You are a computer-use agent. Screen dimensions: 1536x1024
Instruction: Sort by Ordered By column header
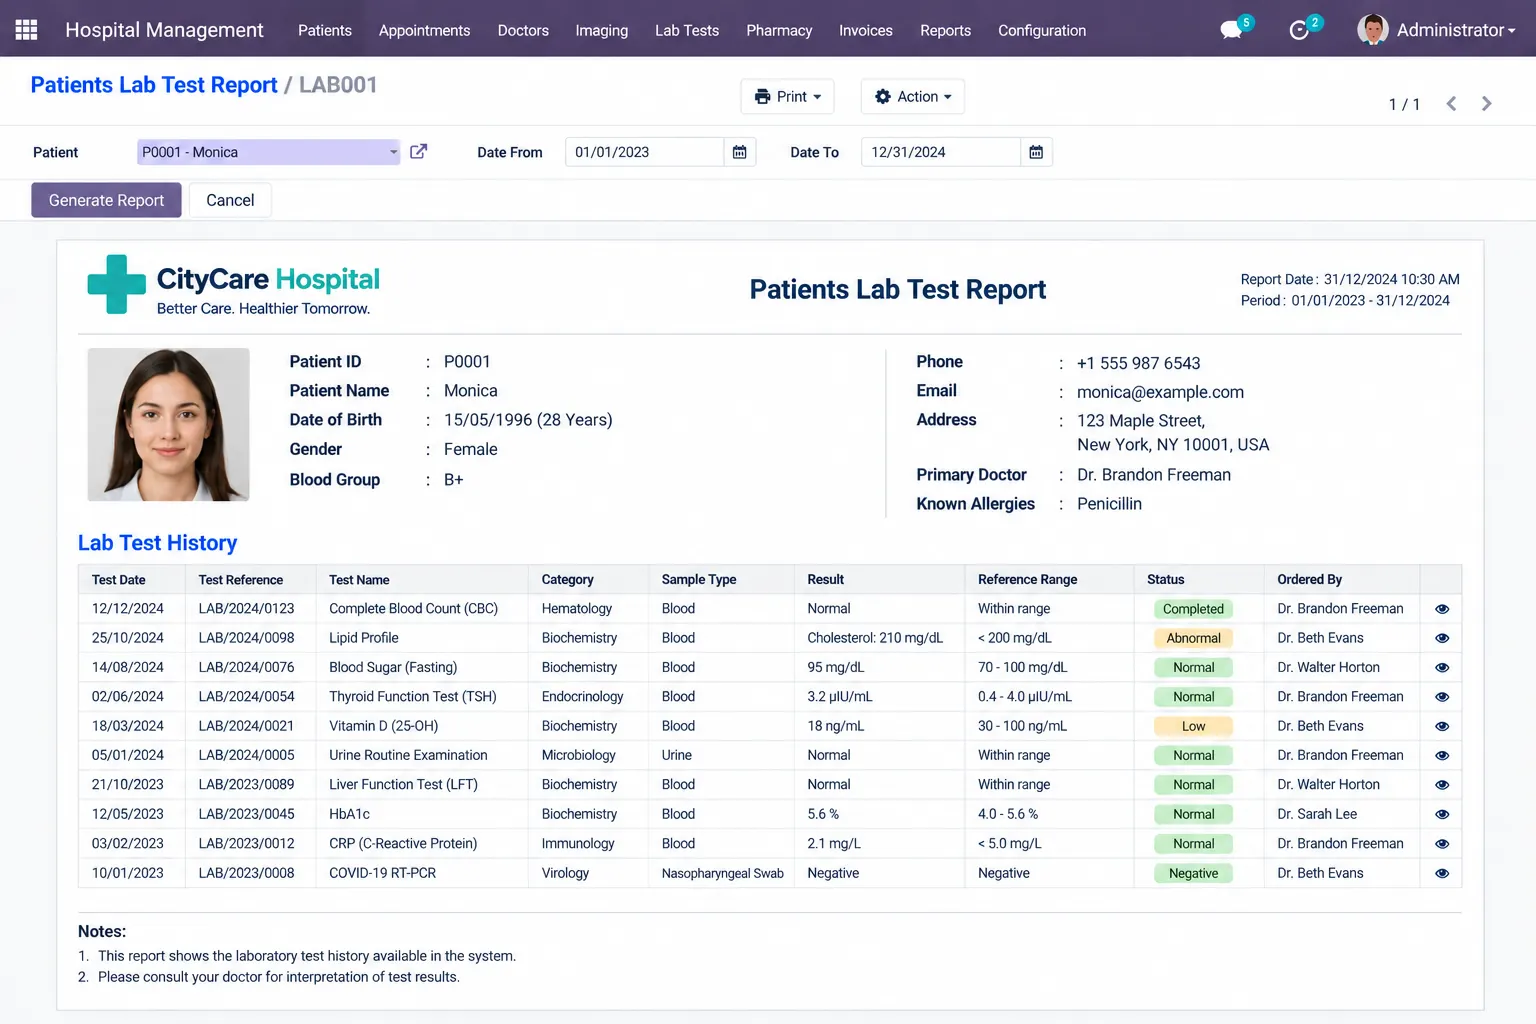click(x=1309, y=580)
